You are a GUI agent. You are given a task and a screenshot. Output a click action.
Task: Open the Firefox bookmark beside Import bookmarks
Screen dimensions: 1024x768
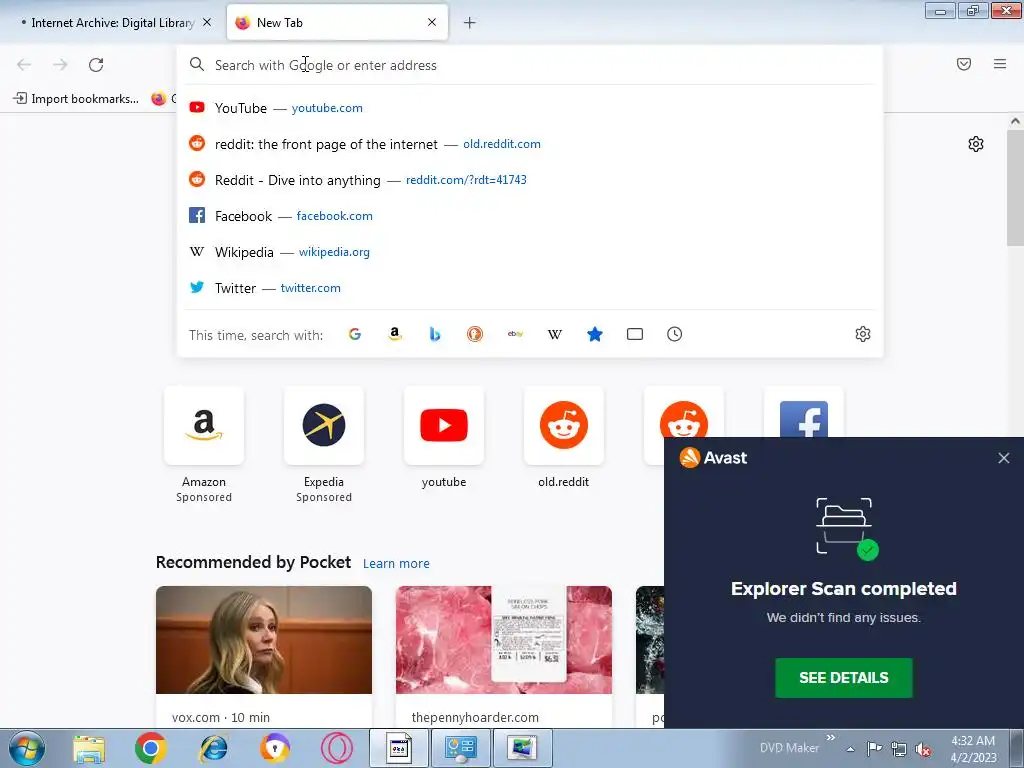[163, 99]
